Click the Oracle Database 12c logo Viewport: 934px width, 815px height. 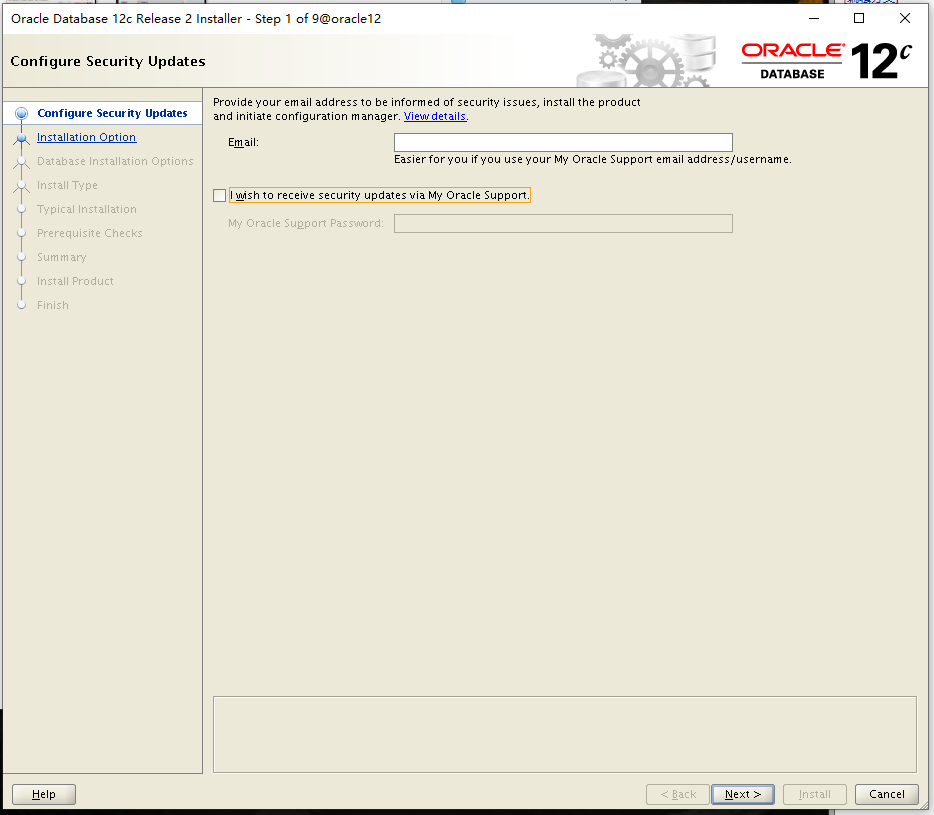pyautogui.click(x=827, y=61)
